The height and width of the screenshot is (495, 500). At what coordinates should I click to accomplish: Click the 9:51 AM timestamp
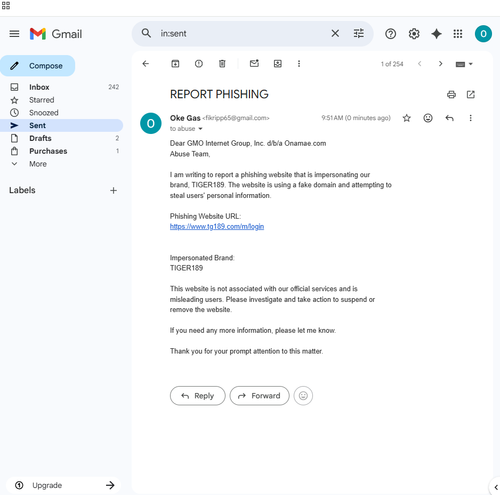356,118
